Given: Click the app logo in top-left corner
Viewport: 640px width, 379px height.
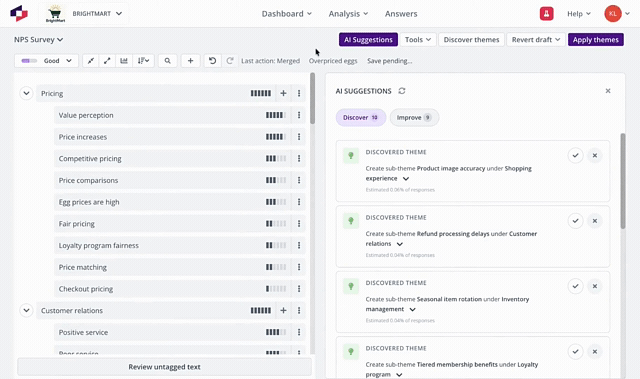Looking at the screenshot, I should pos(19,13).
